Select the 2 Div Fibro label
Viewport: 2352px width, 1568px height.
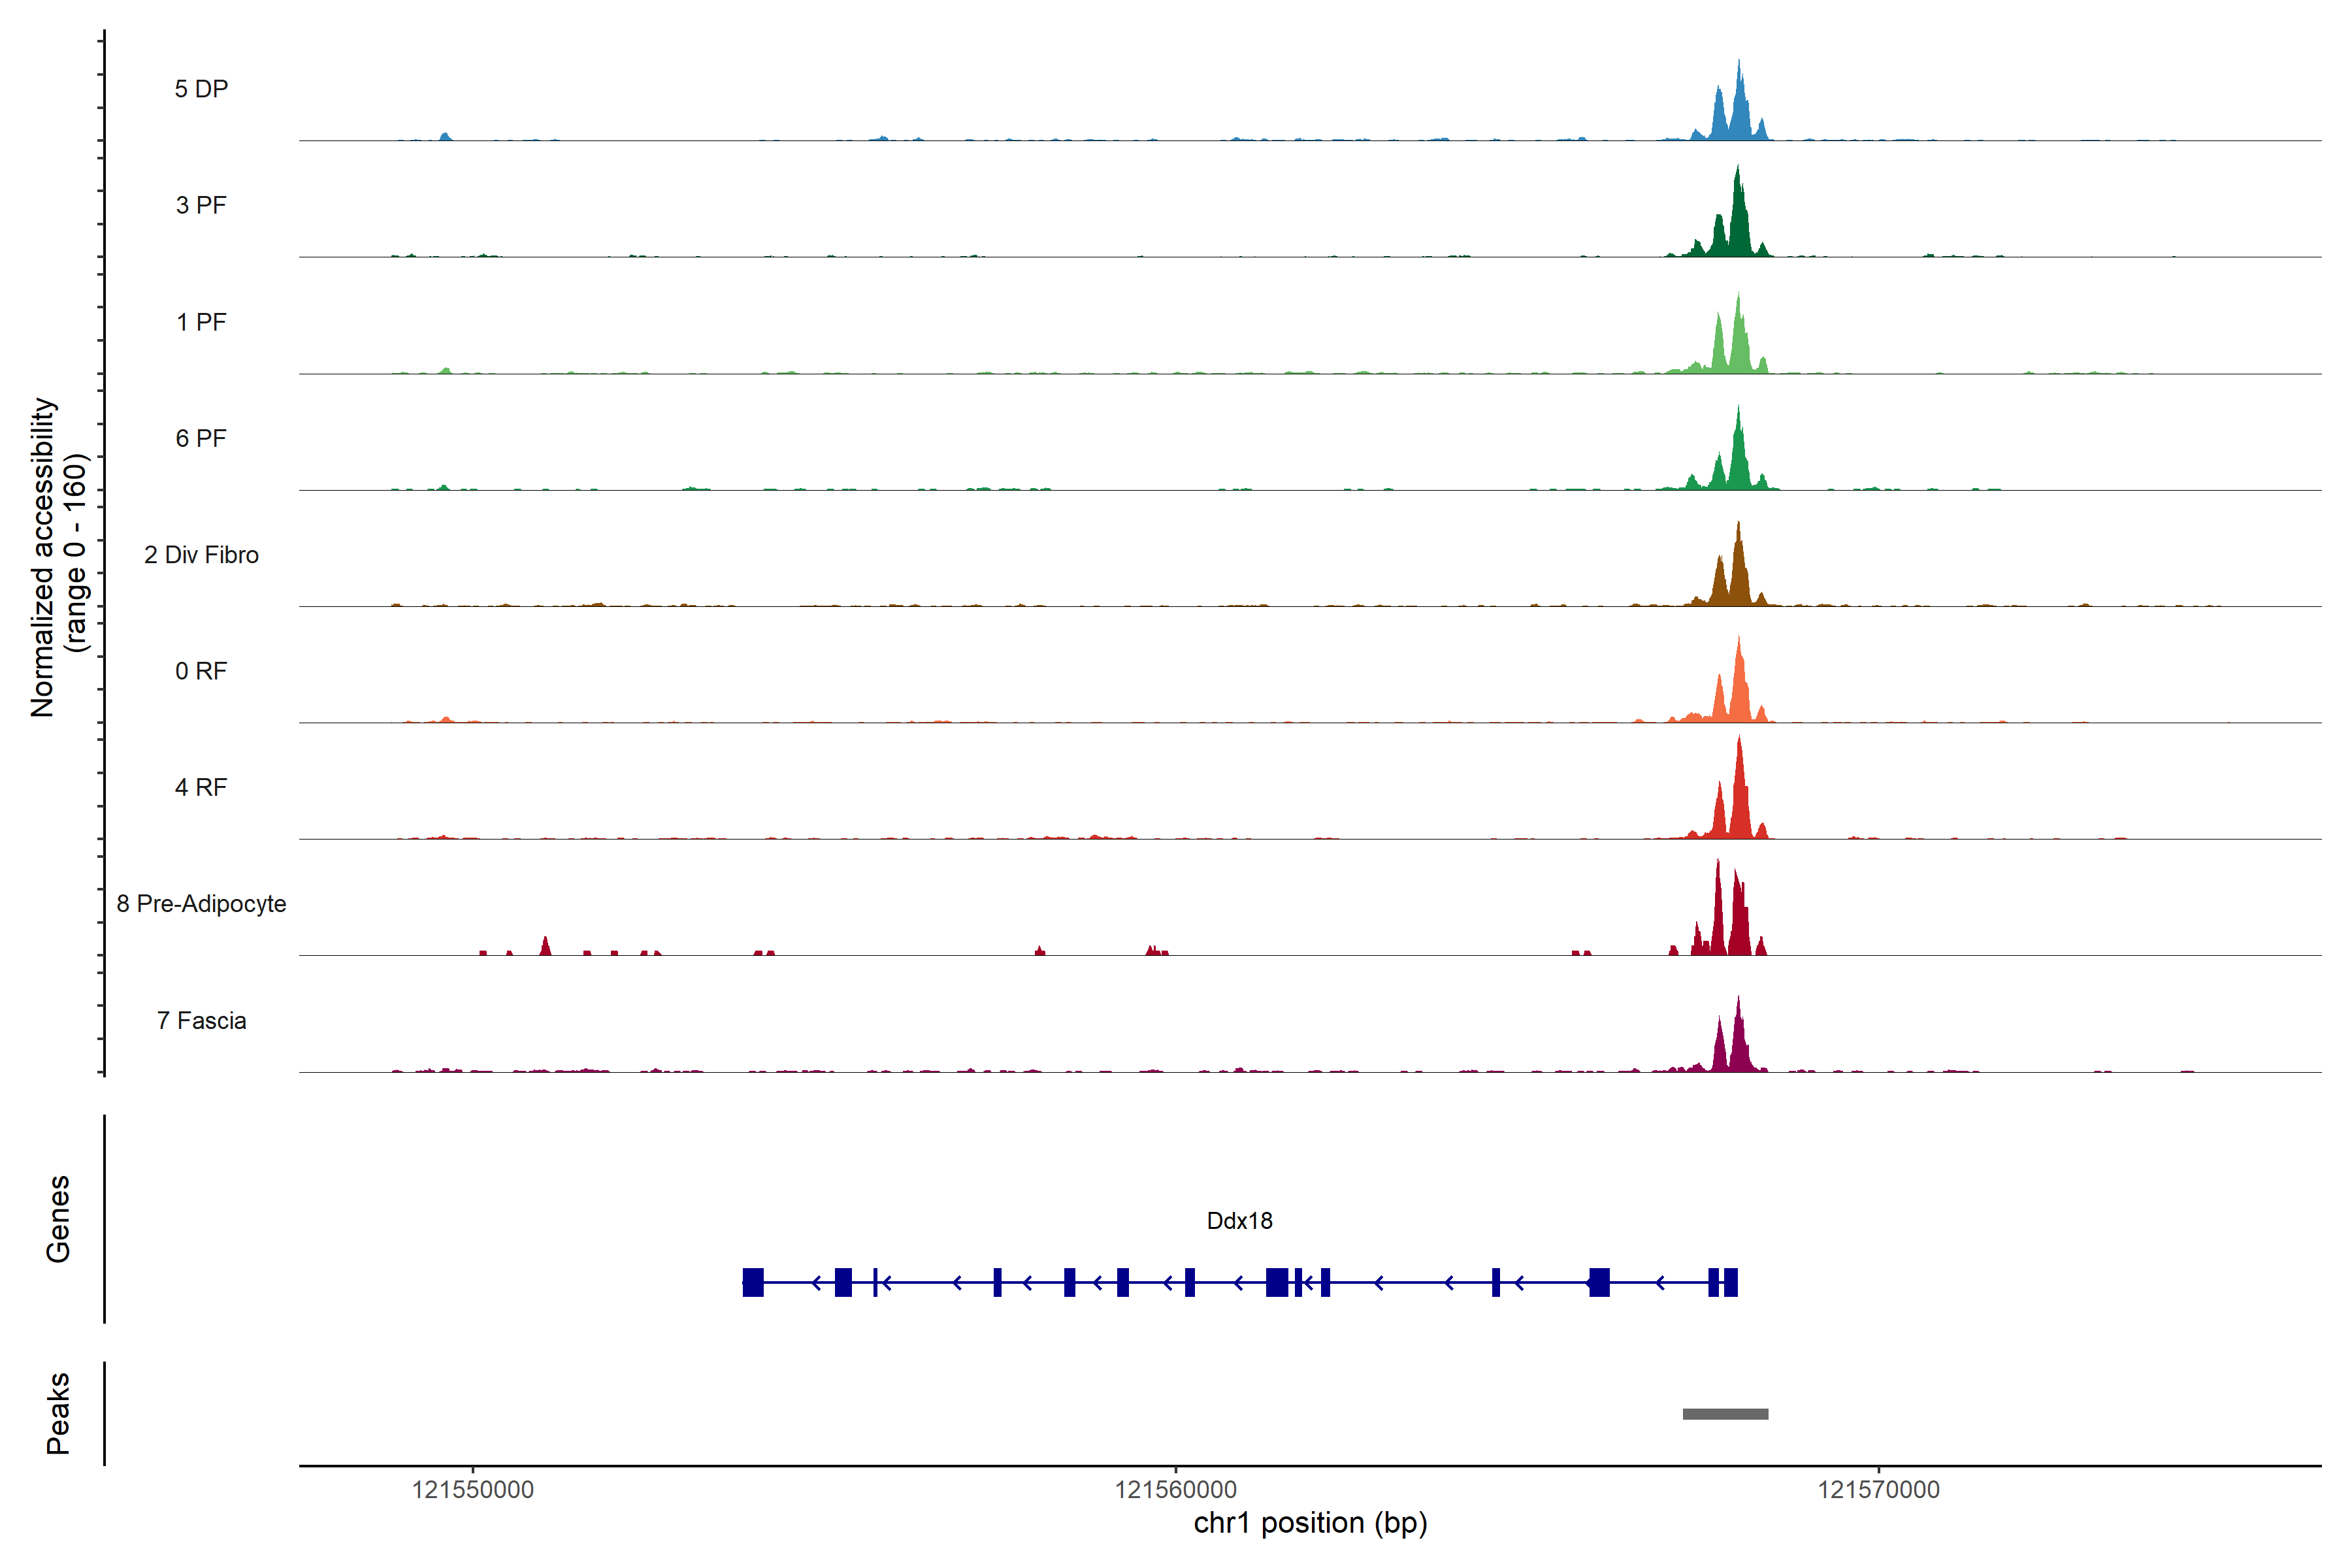pyautogui.click(x=201, y=555)
